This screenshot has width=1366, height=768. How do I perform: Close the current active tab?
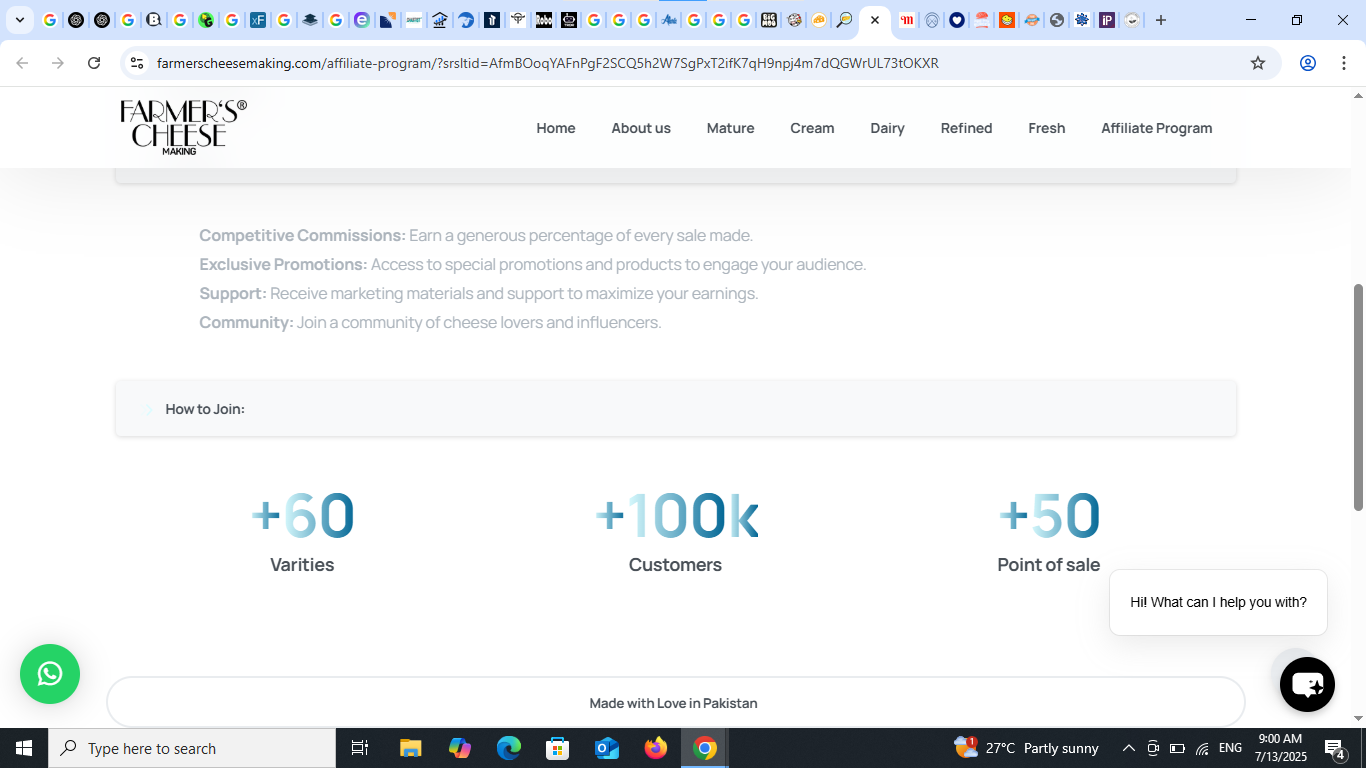[875, 20]
